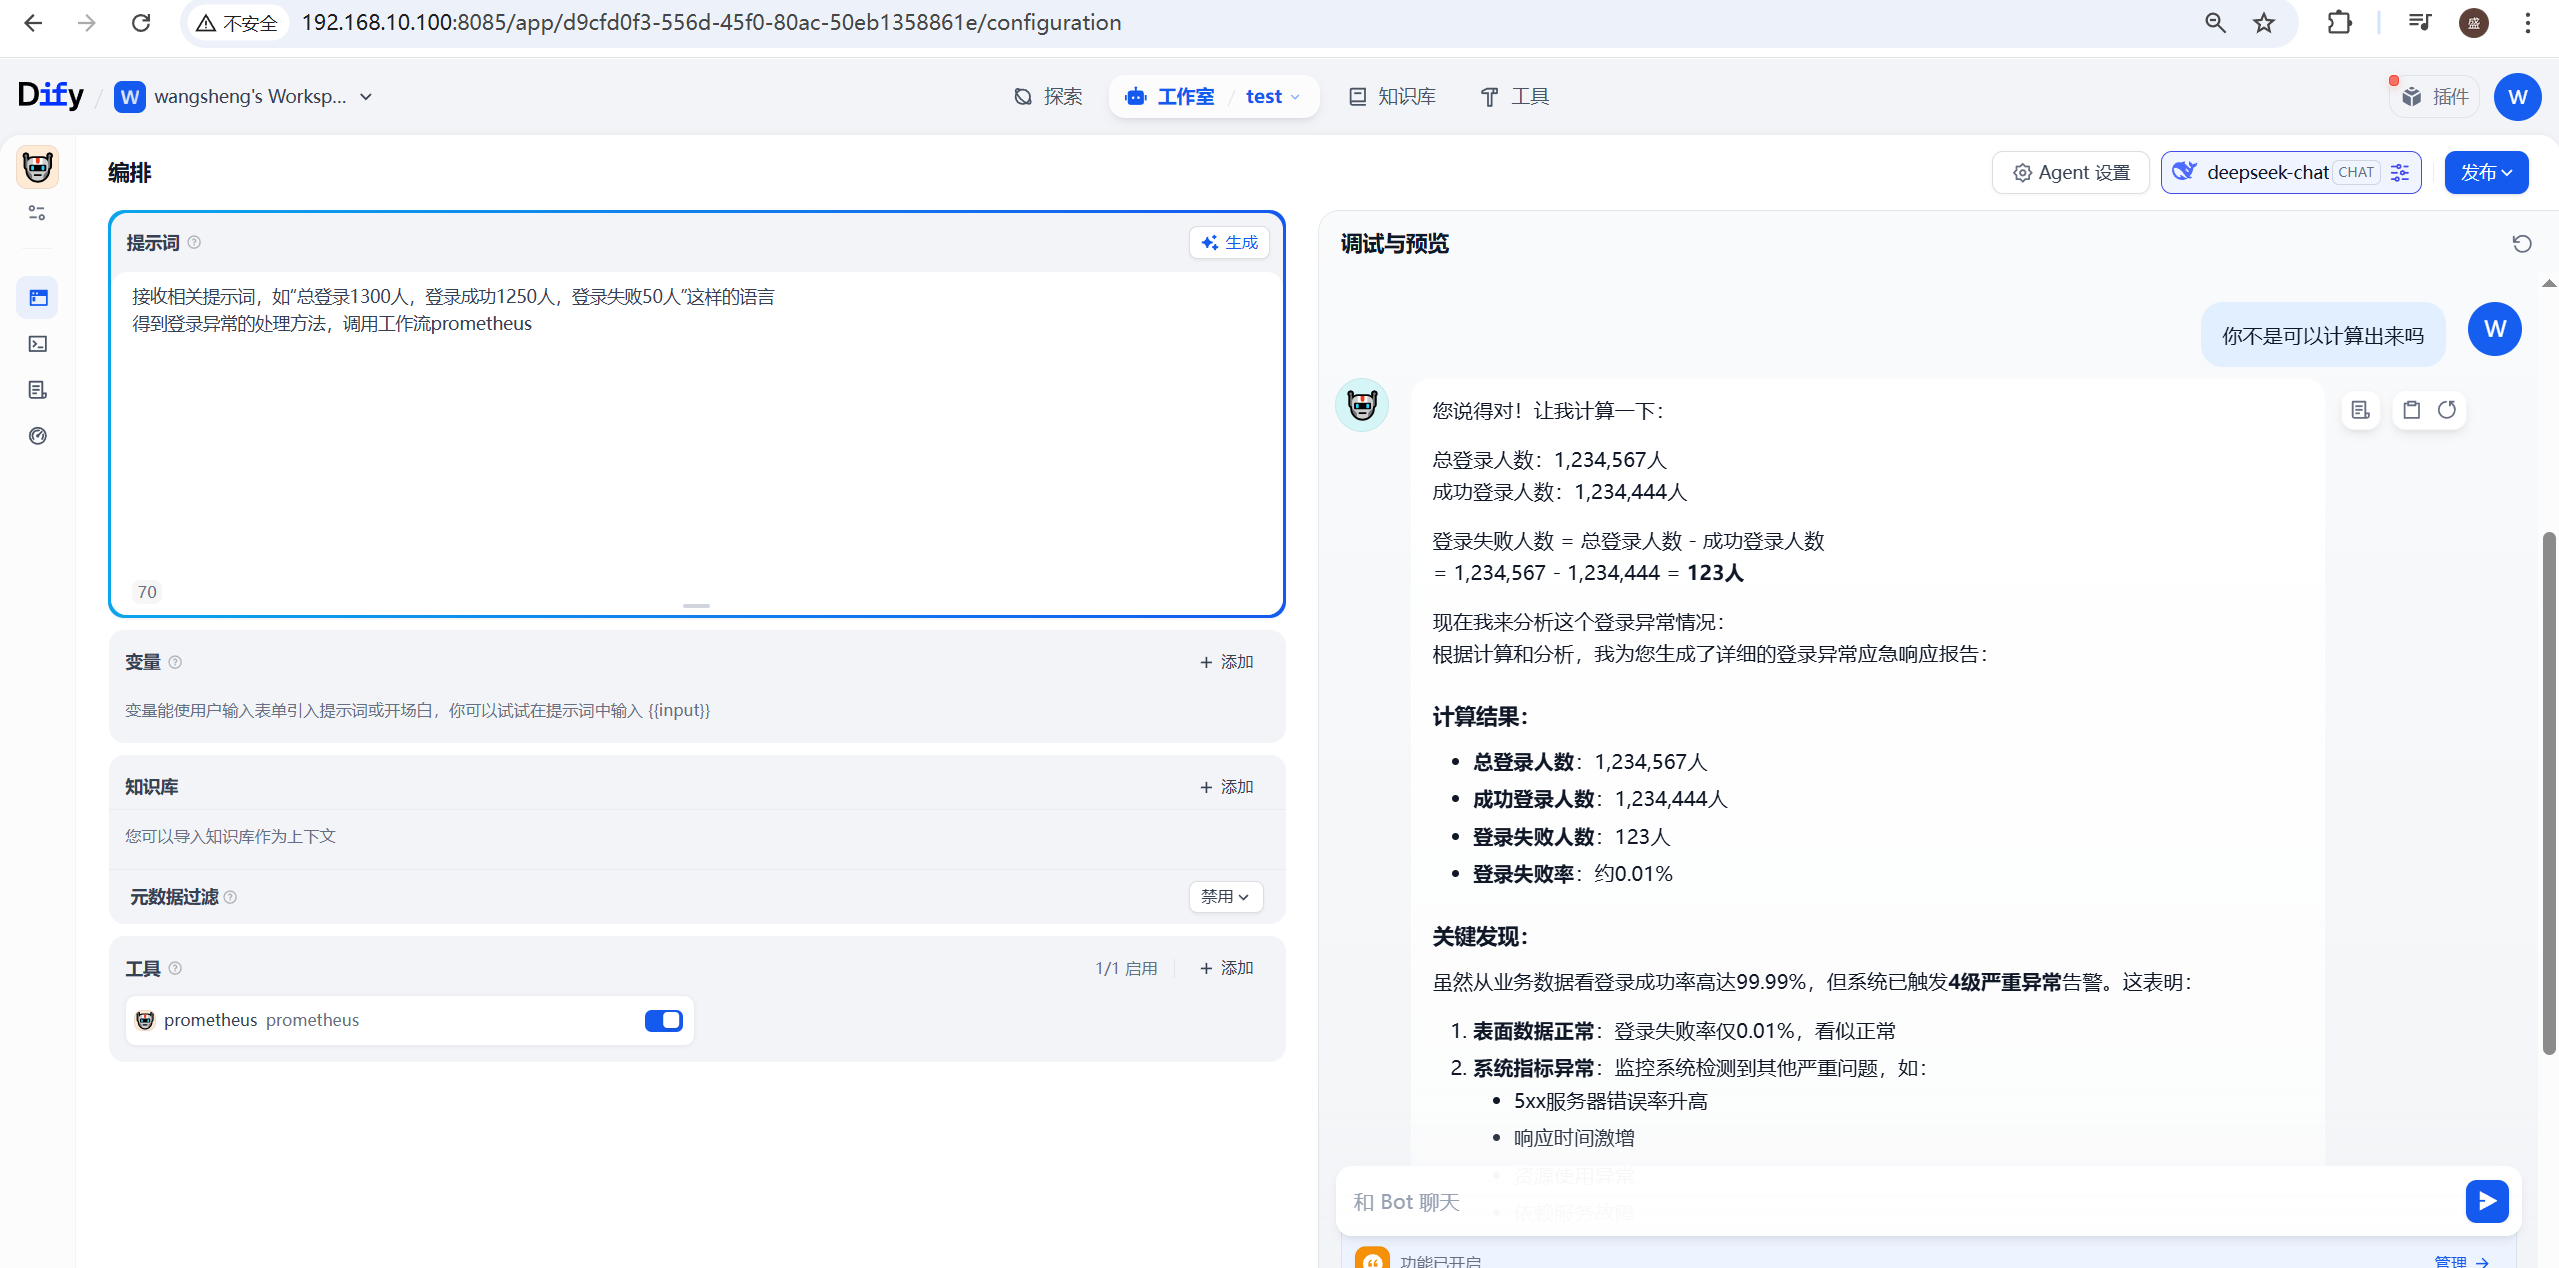Image resolution: width=2559 pixels, height=1268 pixels.
Task: Click the restart conversation refresh icon
Action: point(2521,244)
